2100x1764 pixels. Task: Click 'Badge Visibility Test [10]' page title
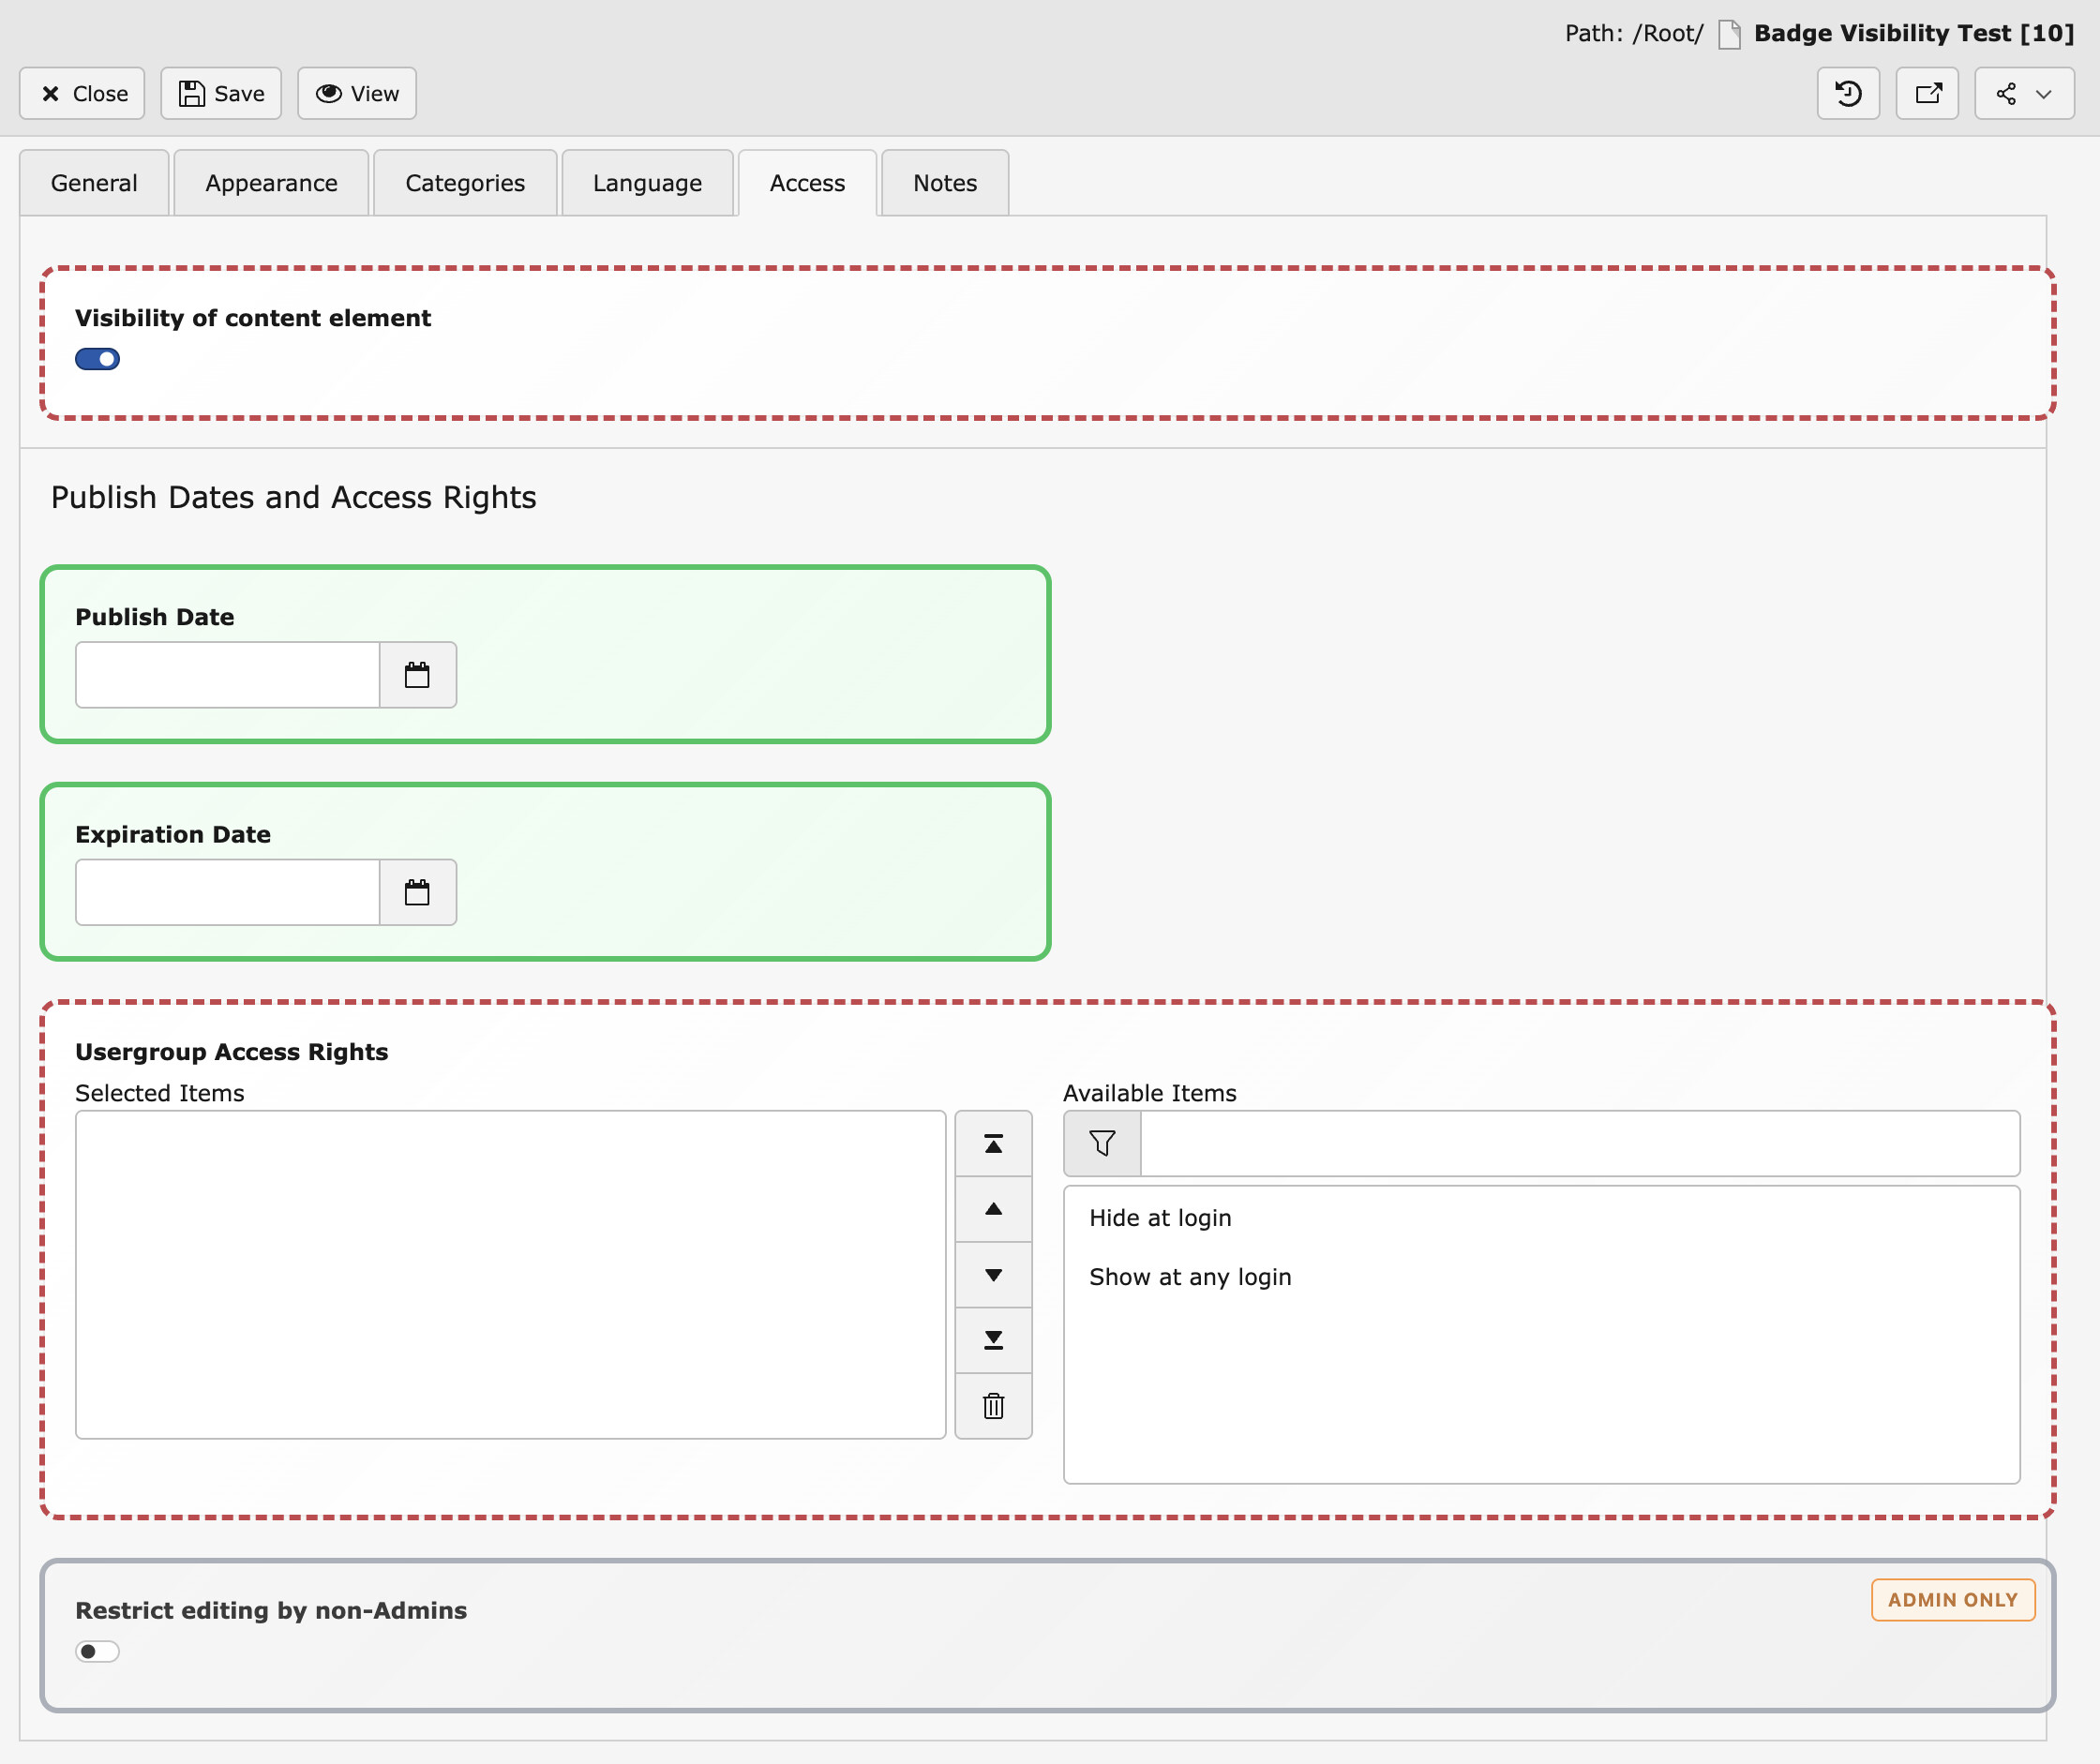coord(1914,33)
